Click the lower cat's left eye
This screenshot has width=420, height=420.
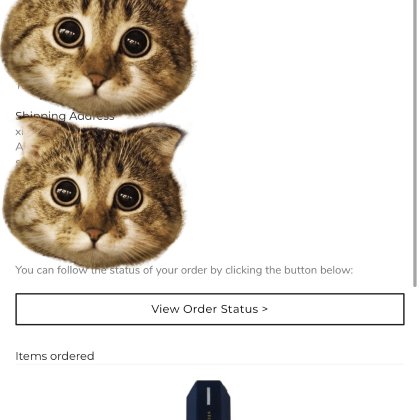point(65,192)
